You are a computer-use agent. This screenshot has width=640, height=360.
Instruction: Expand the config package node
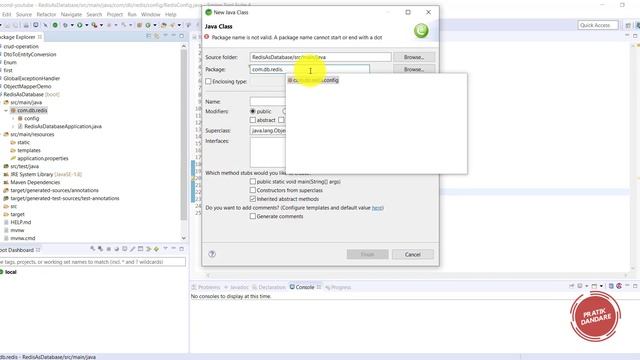click(13, 118)
